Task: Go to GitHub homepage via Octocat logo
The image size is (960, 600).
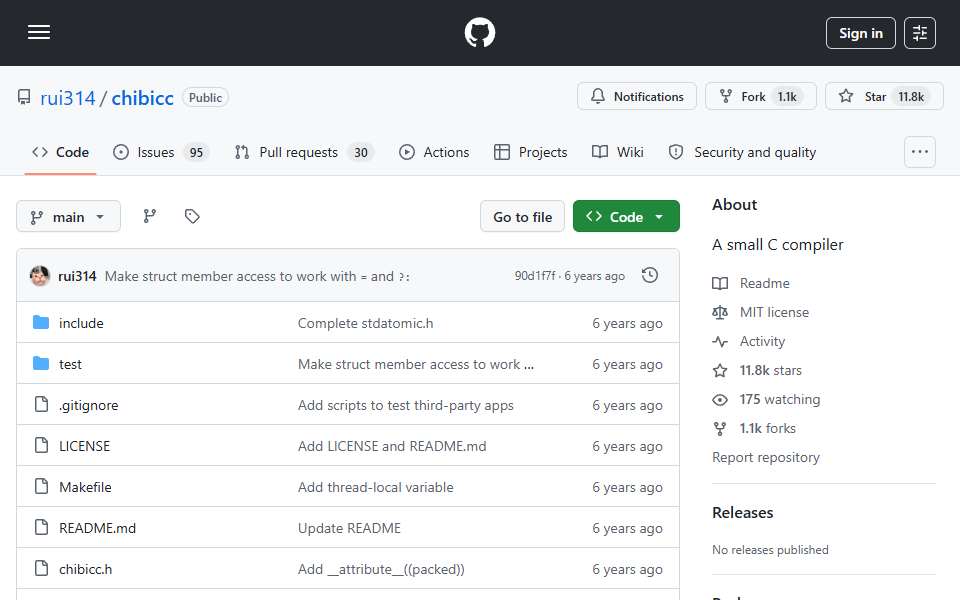Action: click(x=479, y=32)
